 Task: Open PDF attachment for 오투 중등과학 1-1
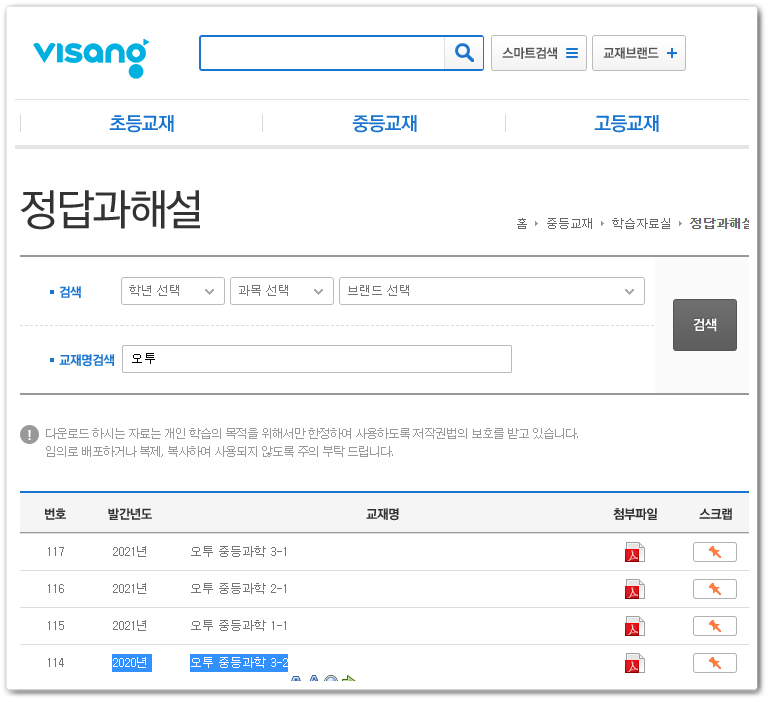pyautogui.click(x=634, y=626)
